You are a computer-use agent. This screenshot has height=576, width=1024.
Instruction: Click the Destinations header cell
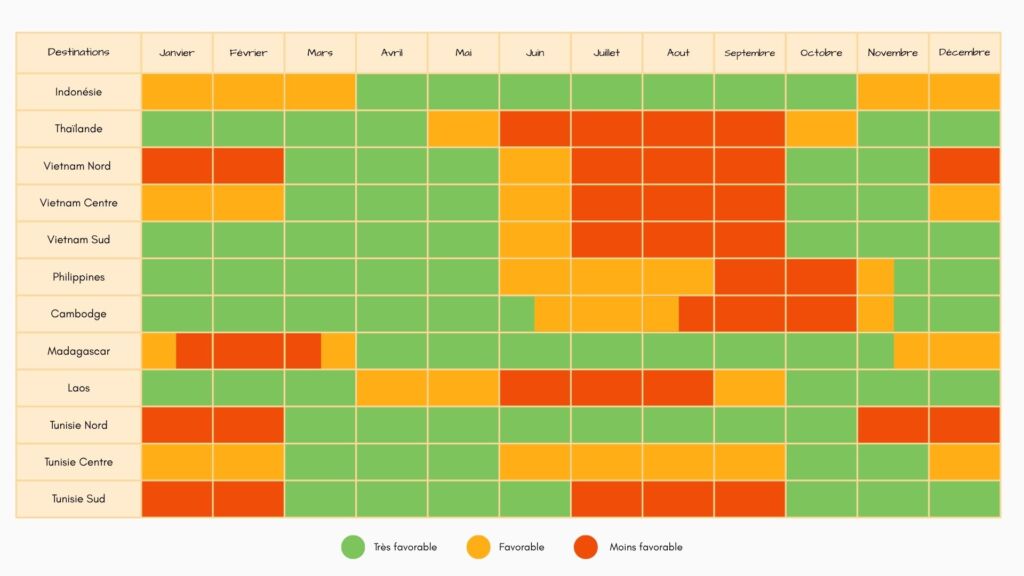coord(78,52)
